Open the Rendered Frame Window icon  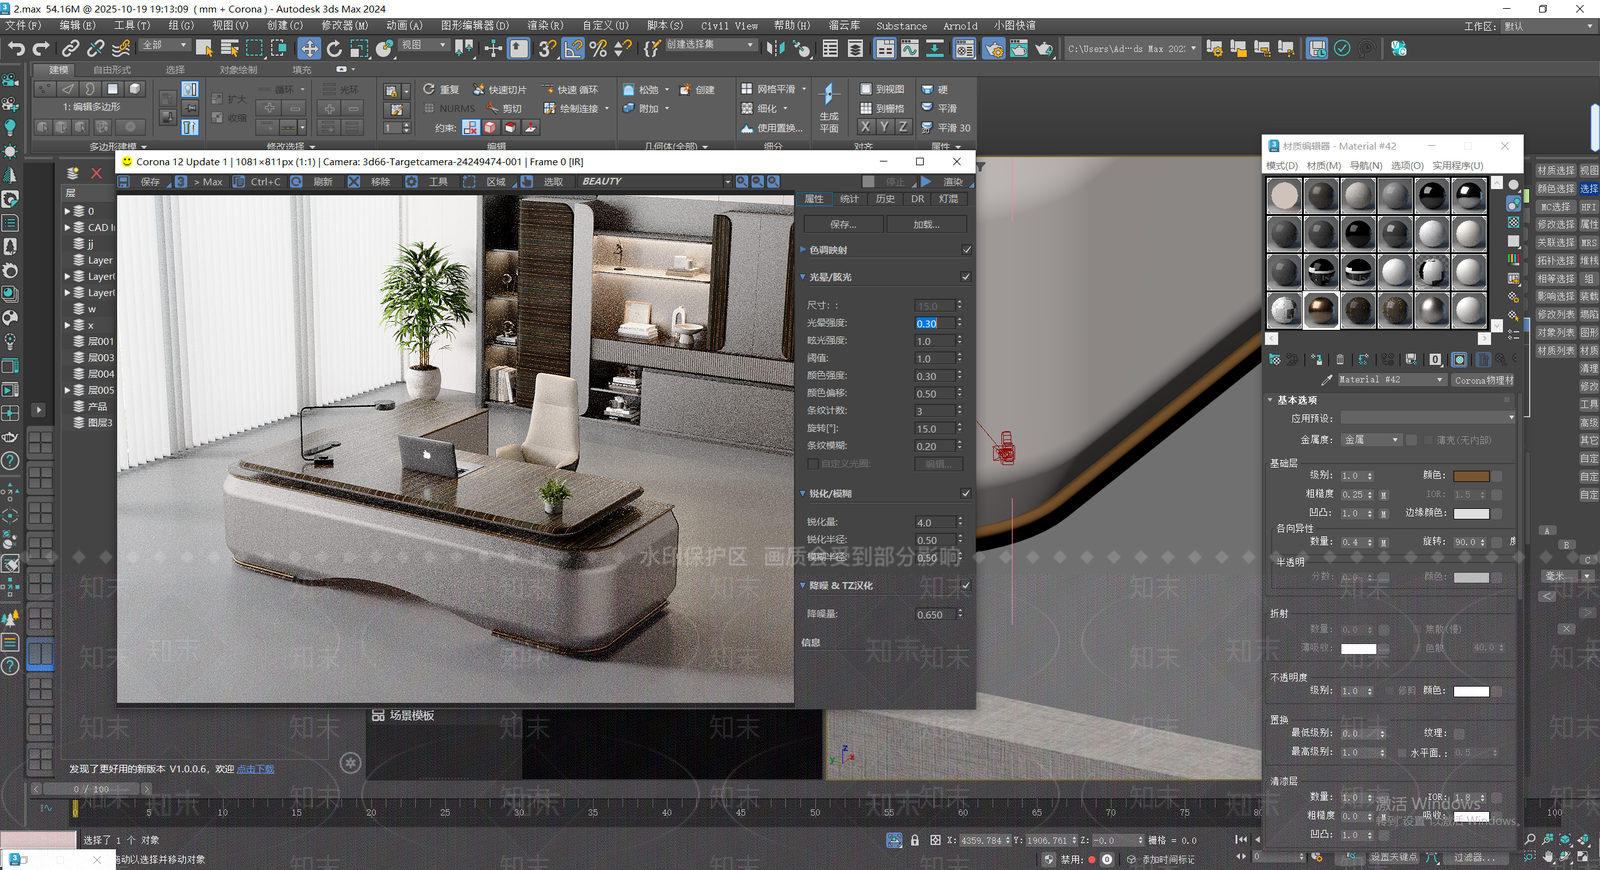pos(1018,48)
